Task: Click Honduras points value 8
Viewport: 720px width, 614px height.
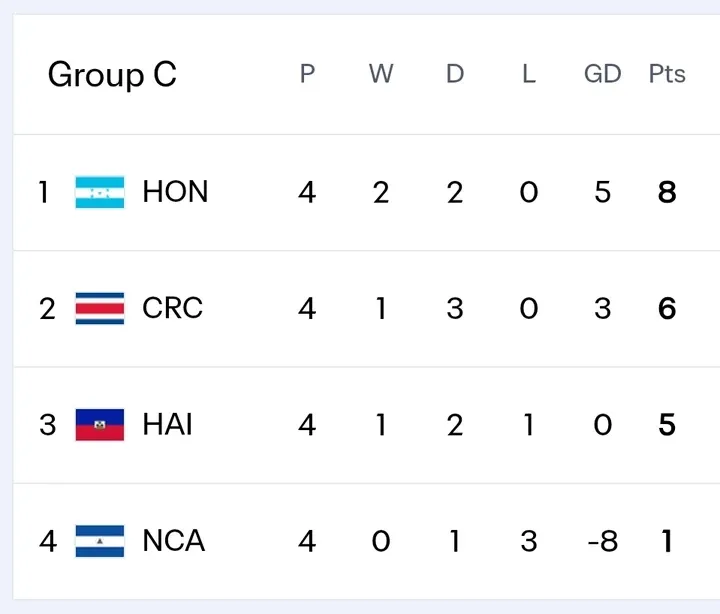Action: click(667, 192)
